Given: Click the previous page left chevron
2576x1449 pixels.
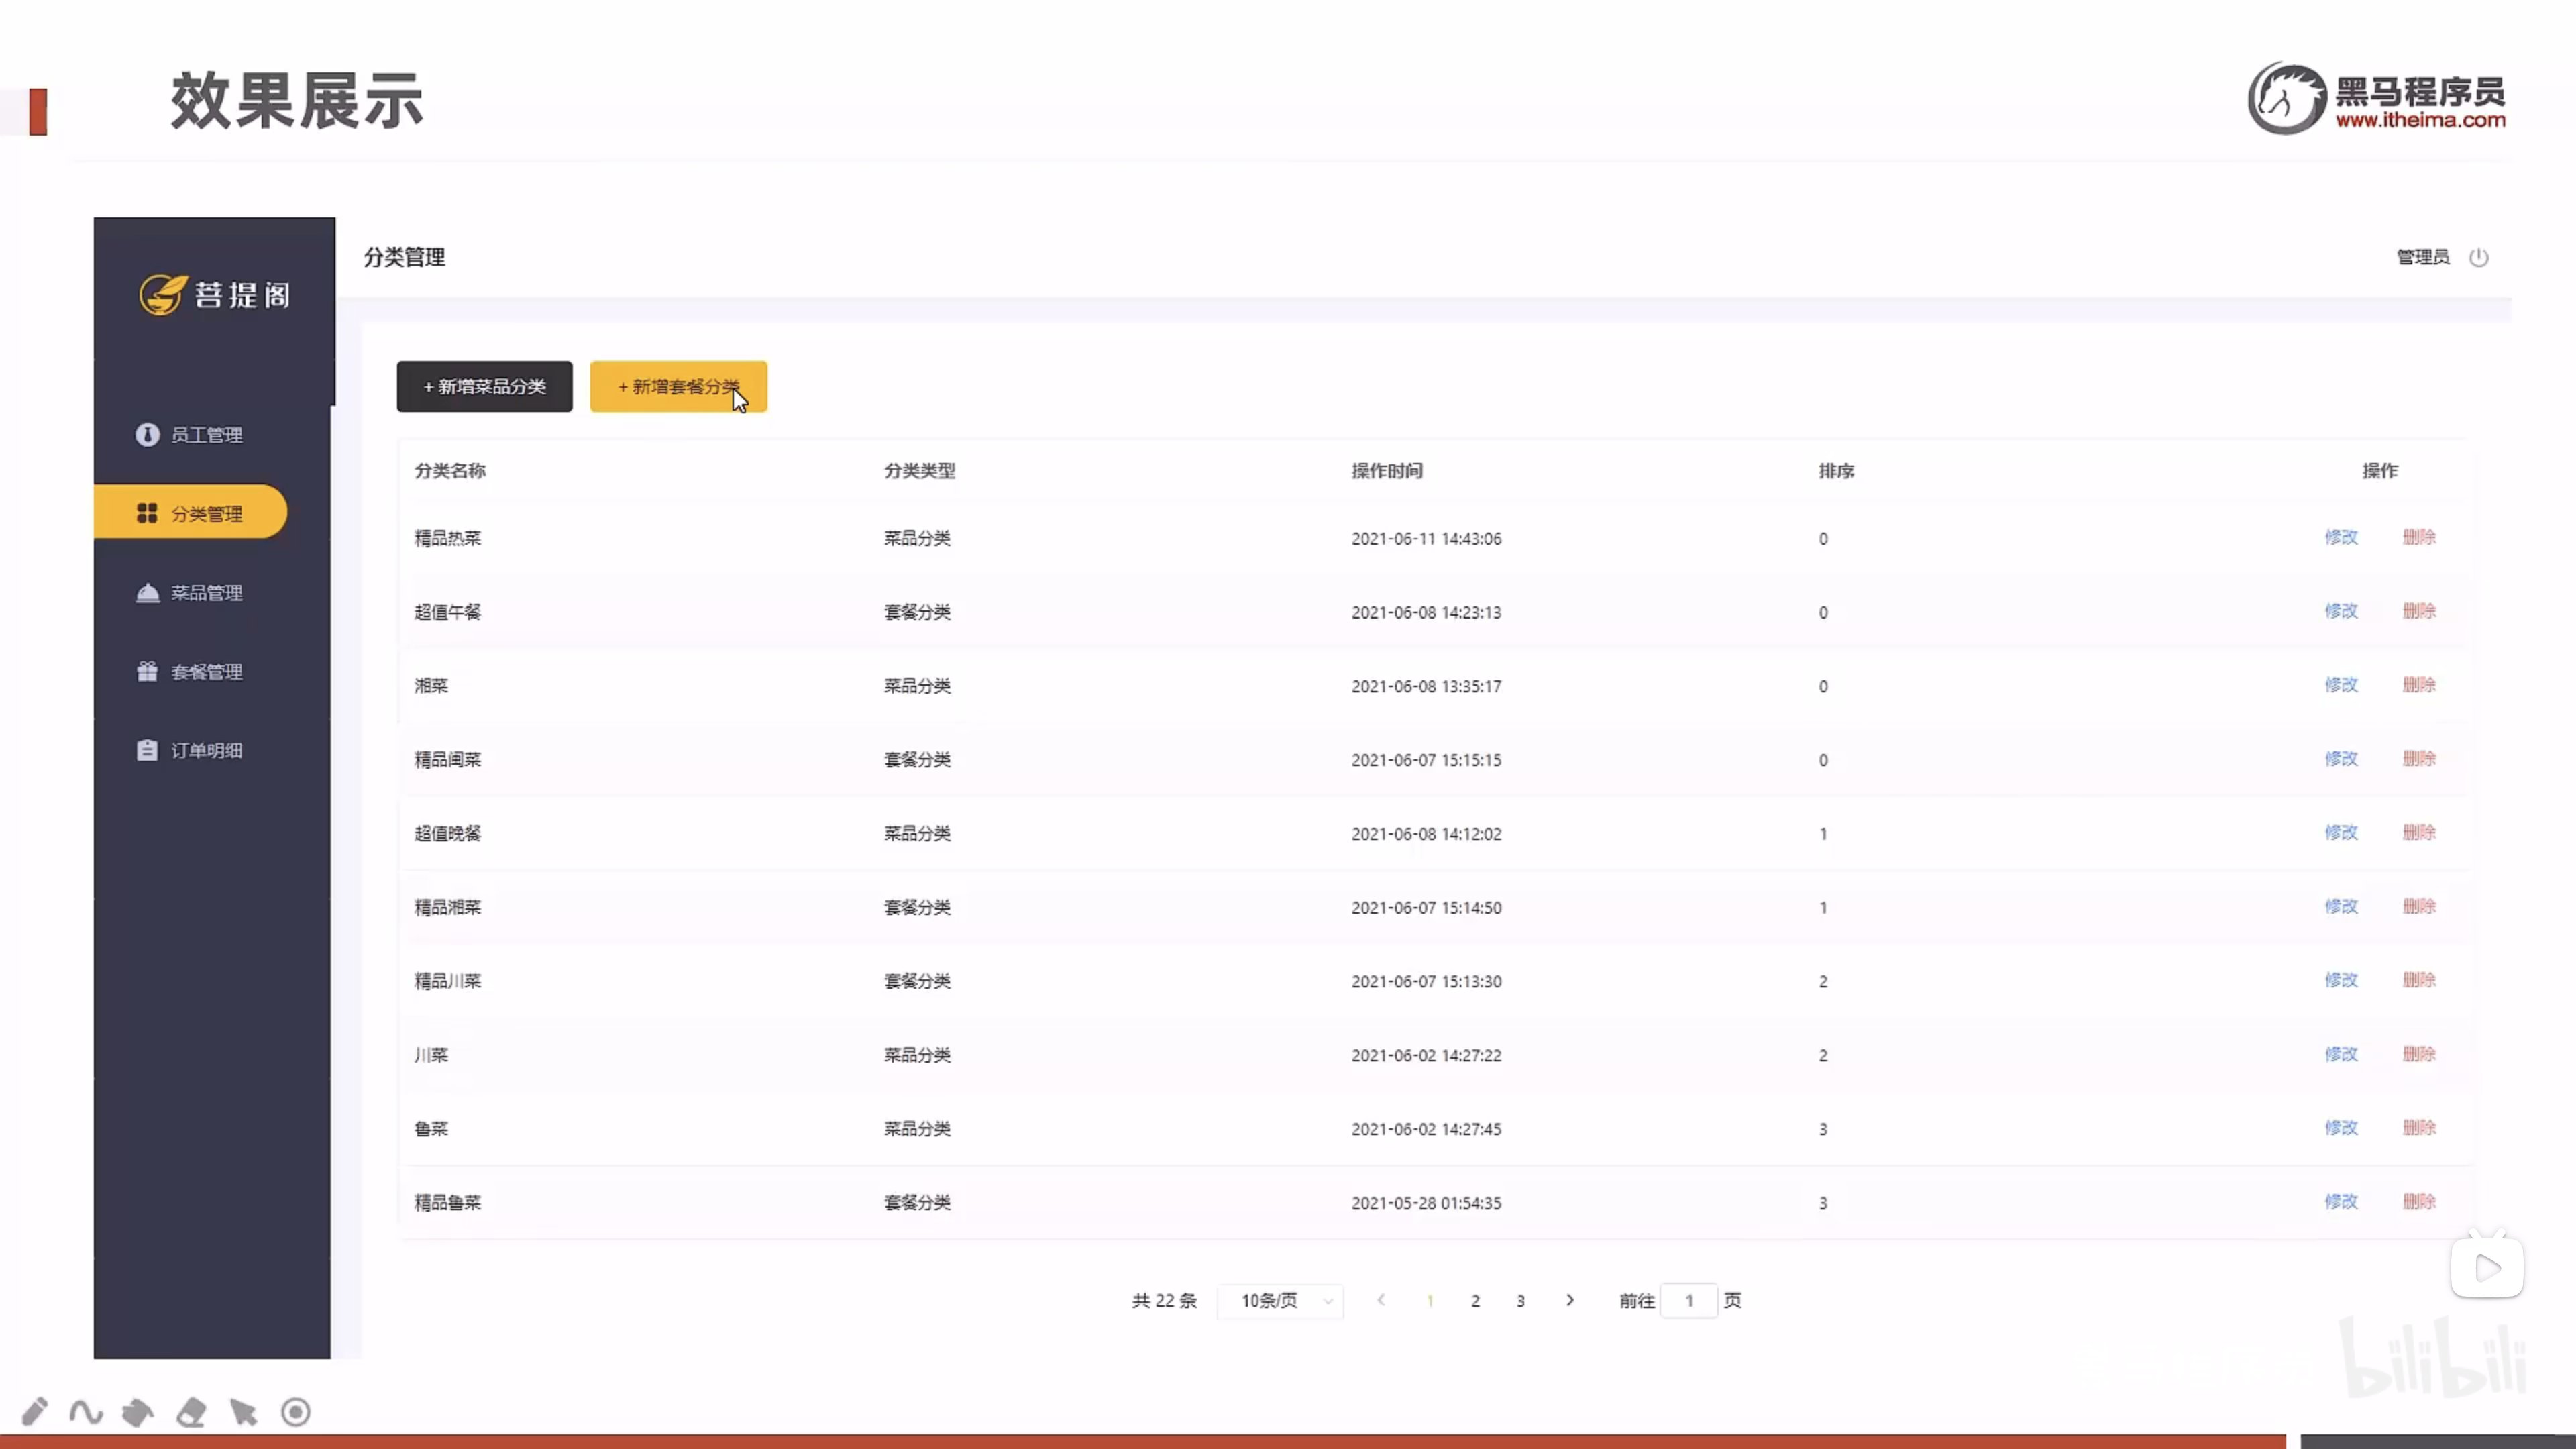Looking at the screenshot, I should coord(1381,1300).
